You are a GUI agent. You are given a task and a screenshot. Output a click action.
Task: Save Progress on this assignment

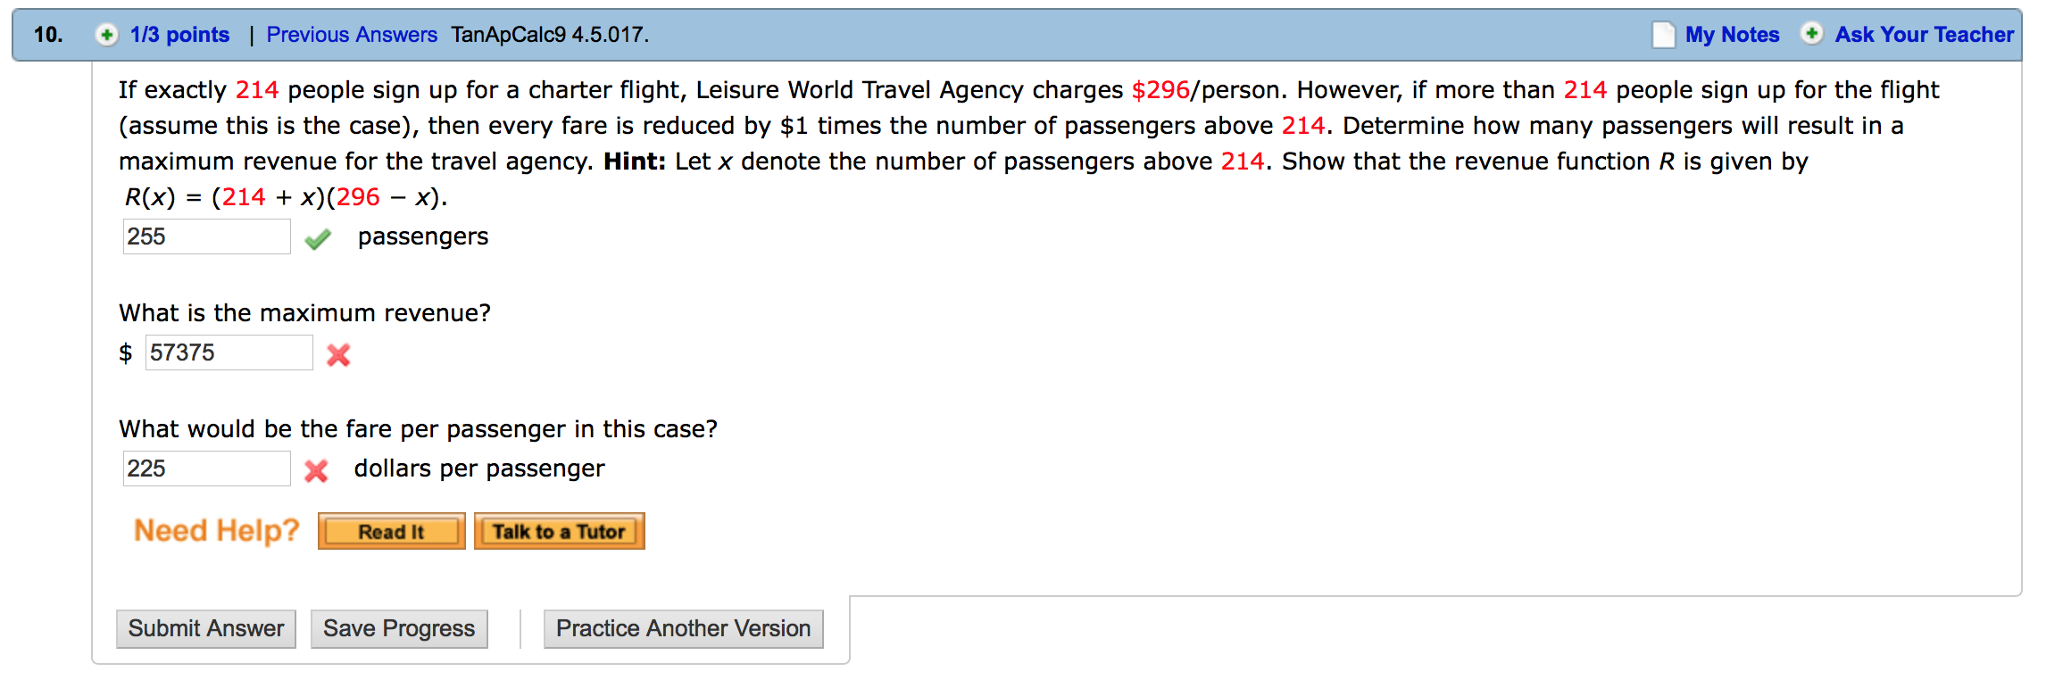click(x=398, y=628)
